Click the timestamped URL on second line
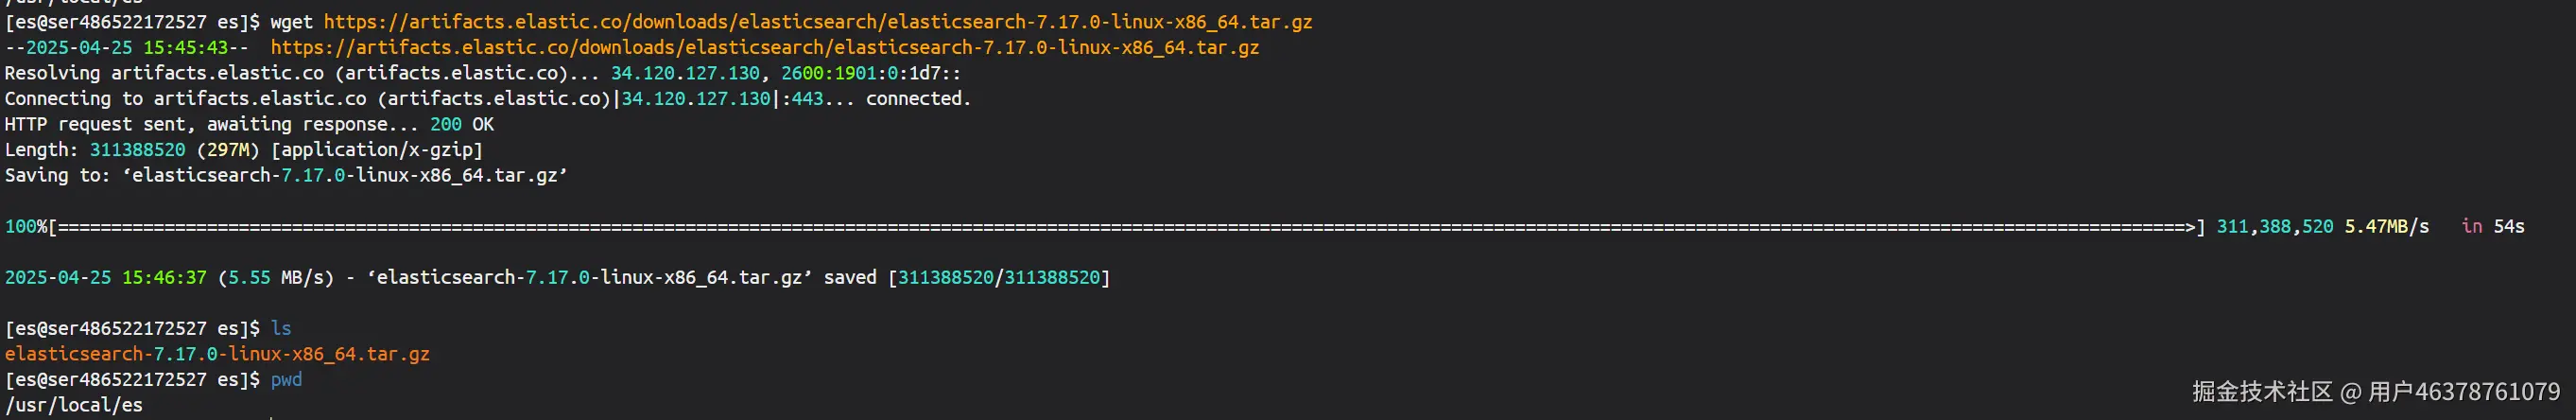The image size is (2576, 420). pos(765,47)
